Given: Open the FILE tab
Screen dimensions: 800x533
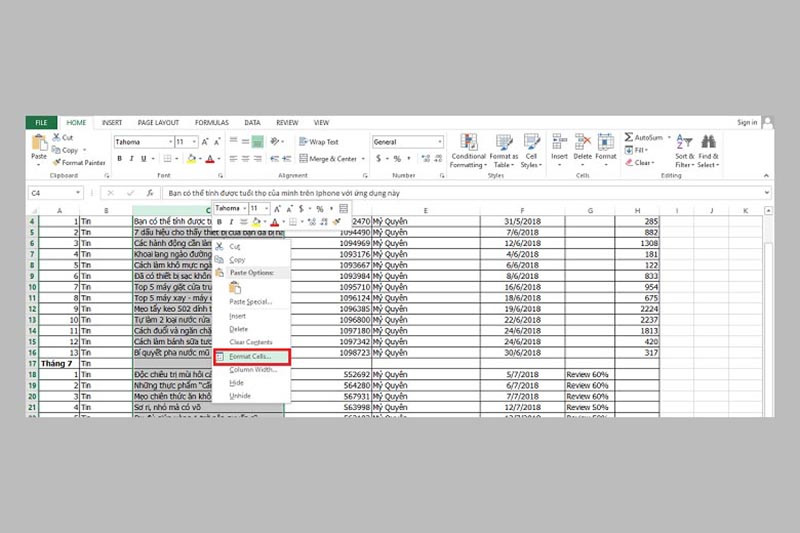Looking at the screenshot, I should click(41, 122).
